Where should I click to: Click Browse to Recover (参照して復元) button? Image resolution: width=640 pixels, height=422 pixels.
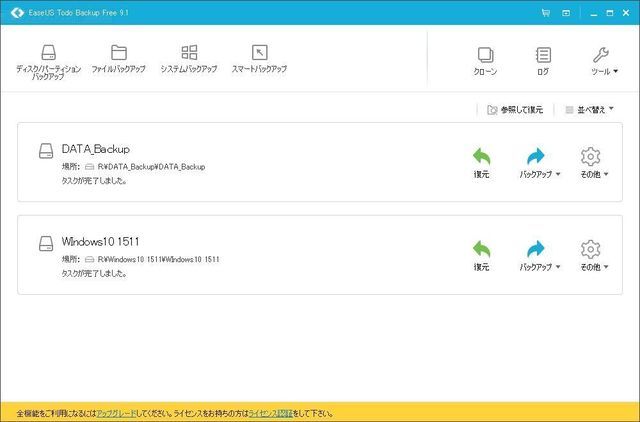[515, 110]
